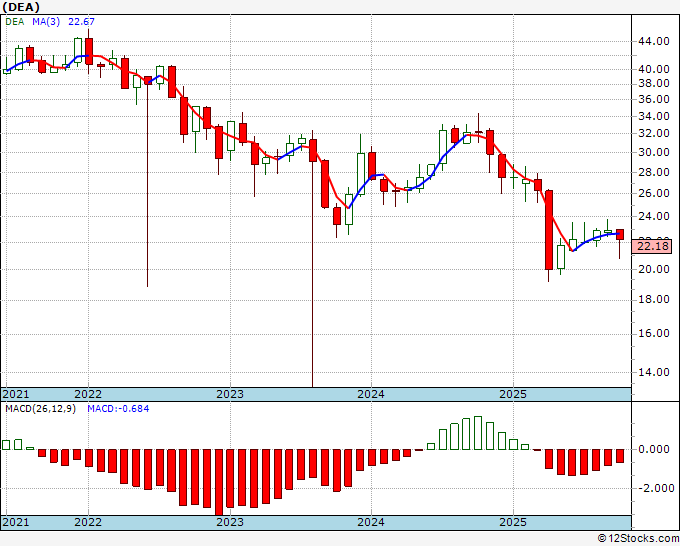Select the 38.00 price axis label

click(x=654, y=83)
